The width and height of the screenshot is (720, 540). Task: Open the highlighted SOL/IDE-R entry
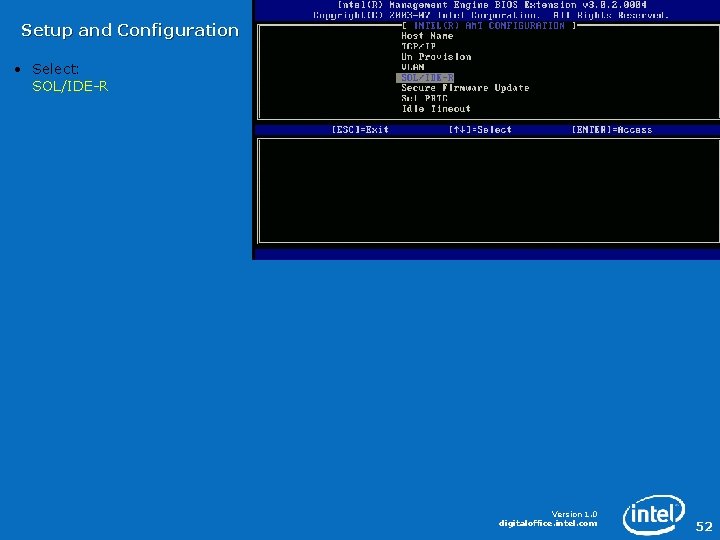pyautogui.click(x=425, y=78)
